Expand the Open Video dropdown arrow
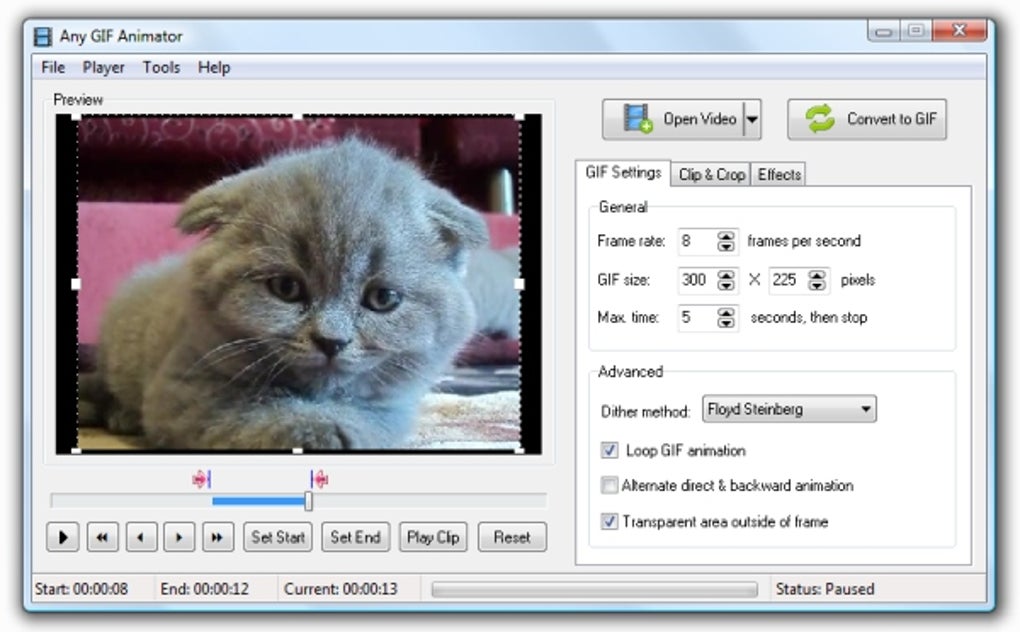The height and width of the screenshot is (632, 1020). (752, 119)
